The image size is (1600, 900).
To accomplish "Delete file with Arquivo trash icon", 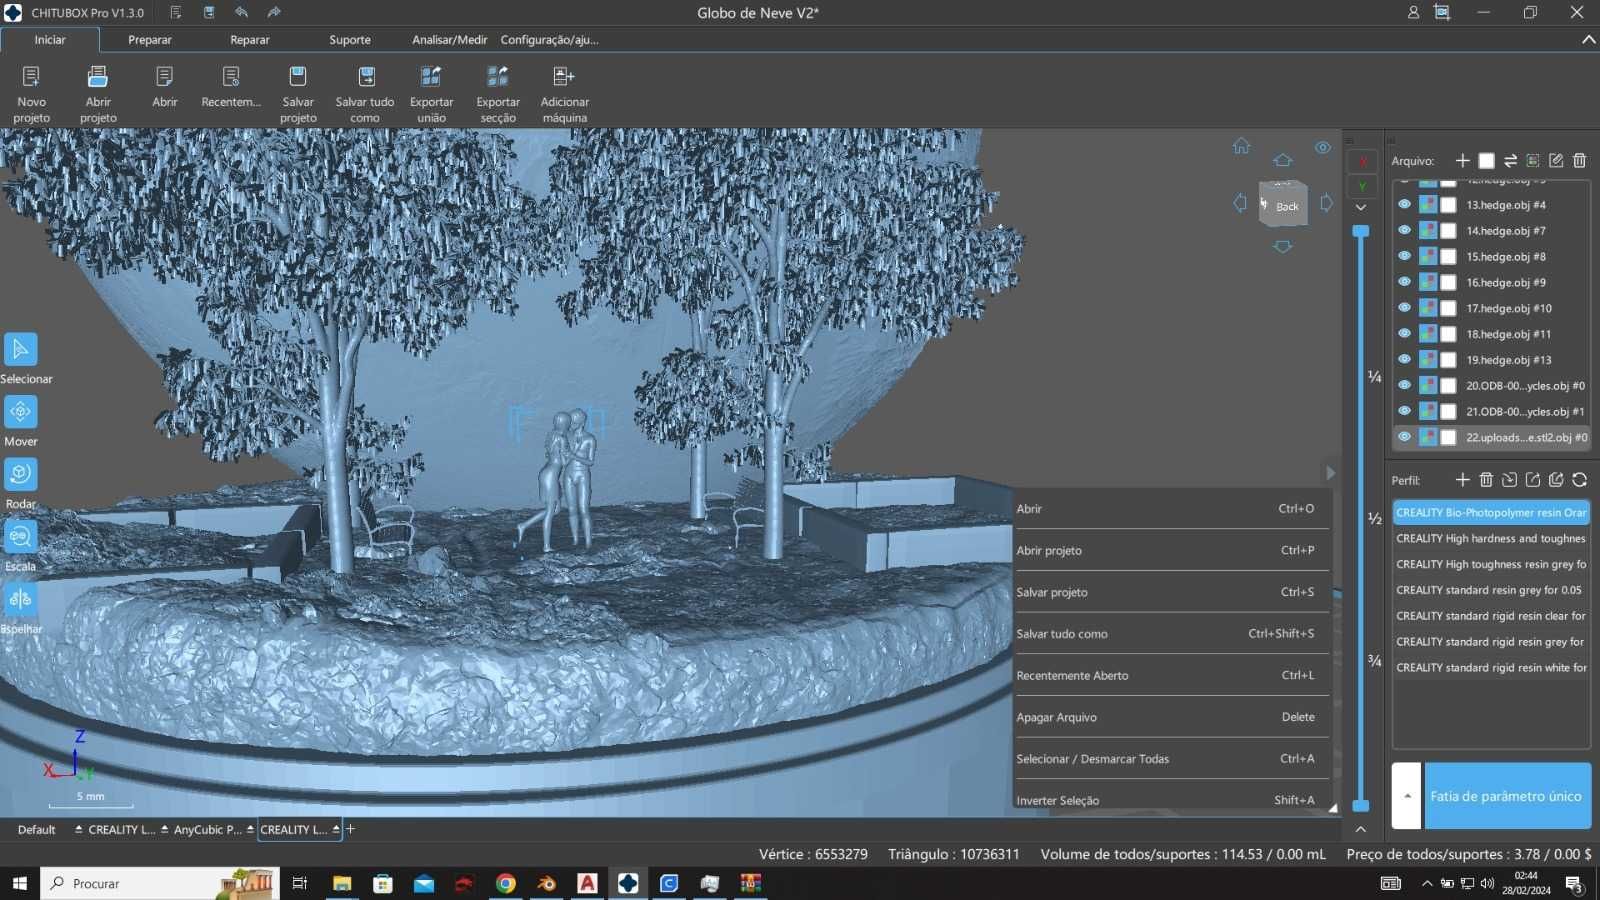I will coord(1580,160).
